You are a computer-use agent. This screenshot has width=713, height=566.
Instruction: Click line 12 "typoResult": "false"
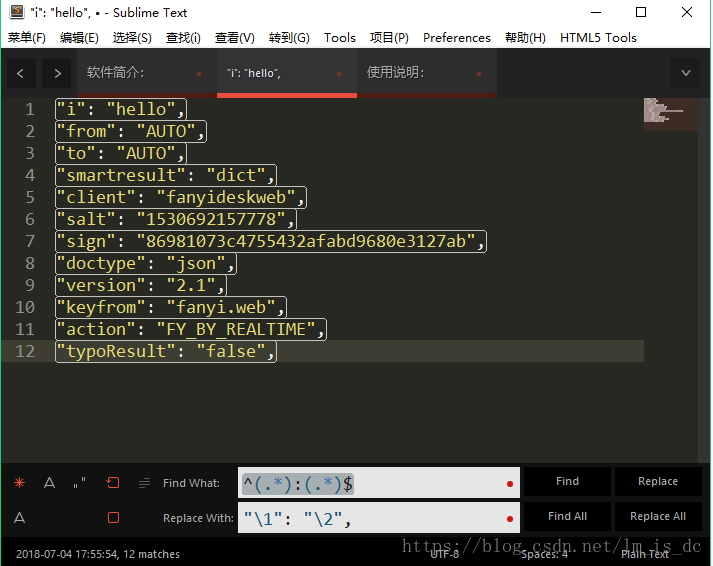[x=166, y=351]
